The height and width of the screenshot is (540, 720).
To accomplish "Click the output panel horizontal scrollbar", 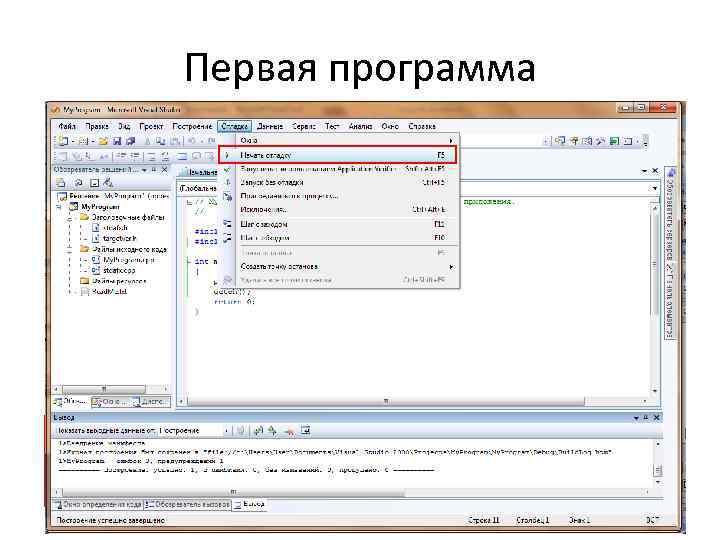I will (x=351, y=492).
